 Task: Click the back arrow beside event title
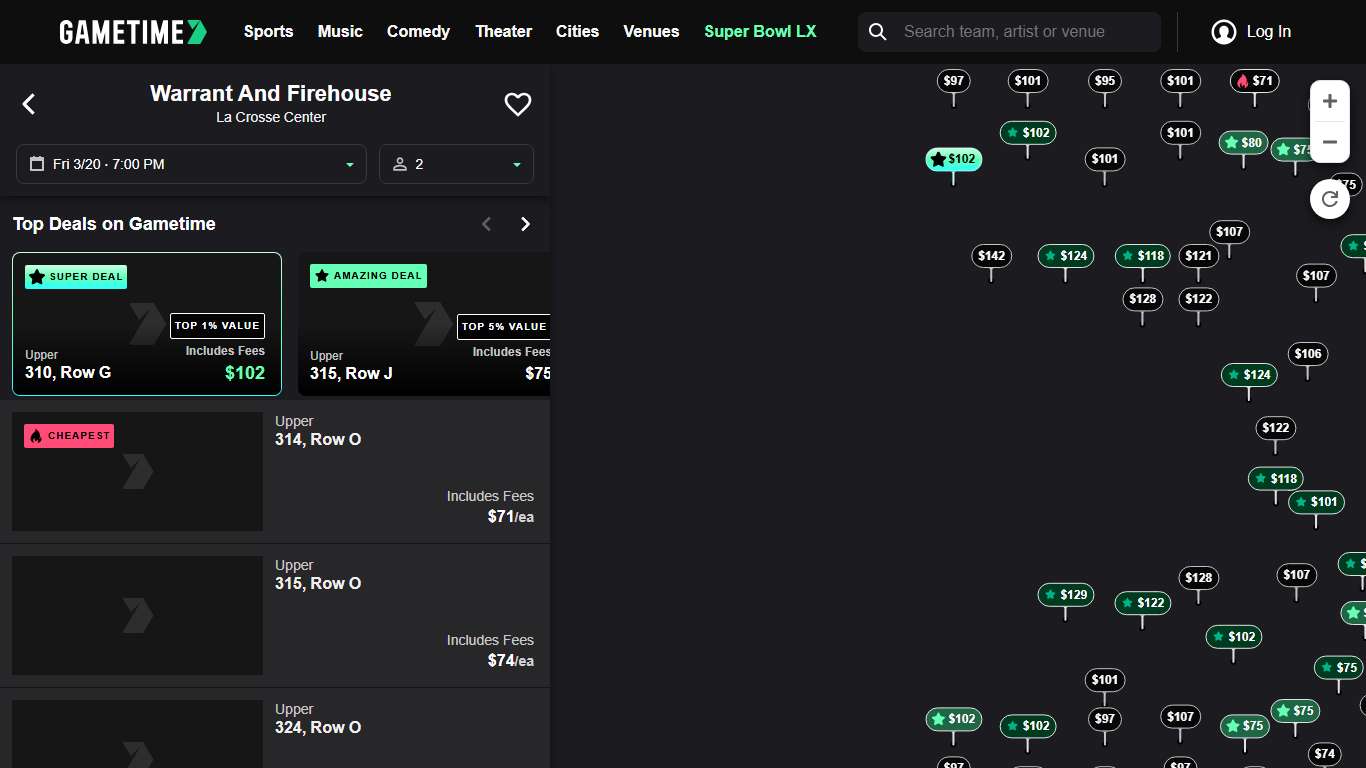[29, 104]
